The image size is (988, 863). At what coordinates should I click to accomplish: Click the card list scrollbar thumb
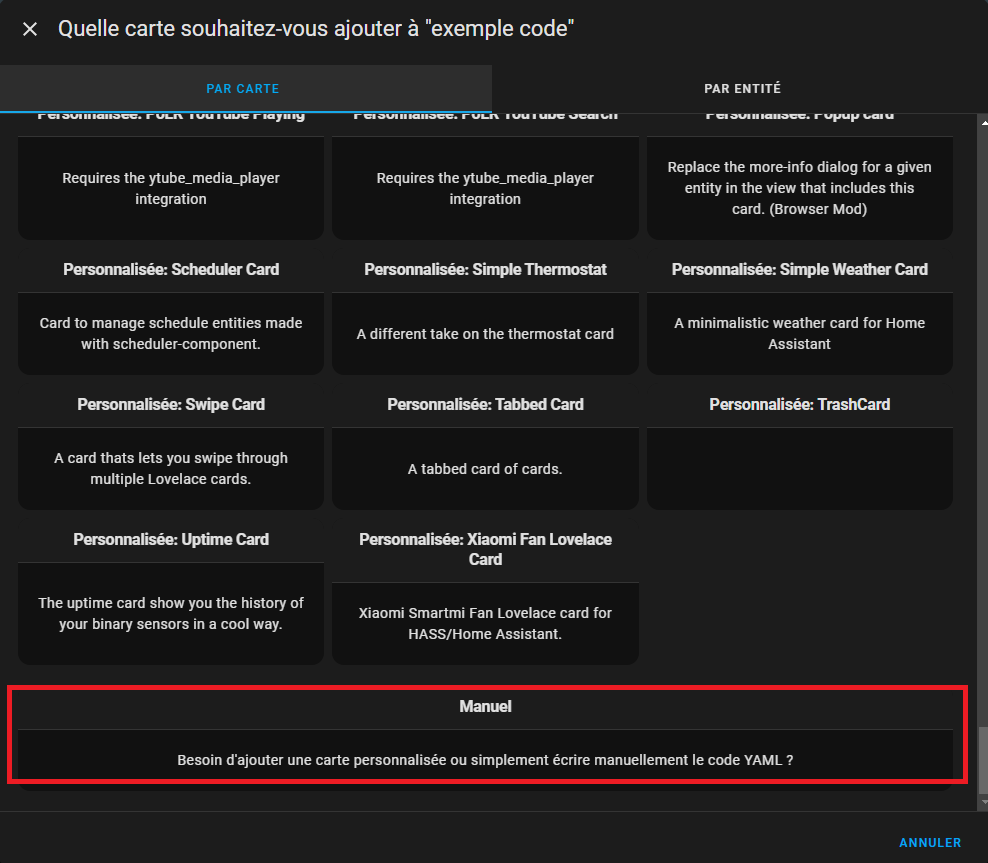pyautogui.click(x=982, y=758)
